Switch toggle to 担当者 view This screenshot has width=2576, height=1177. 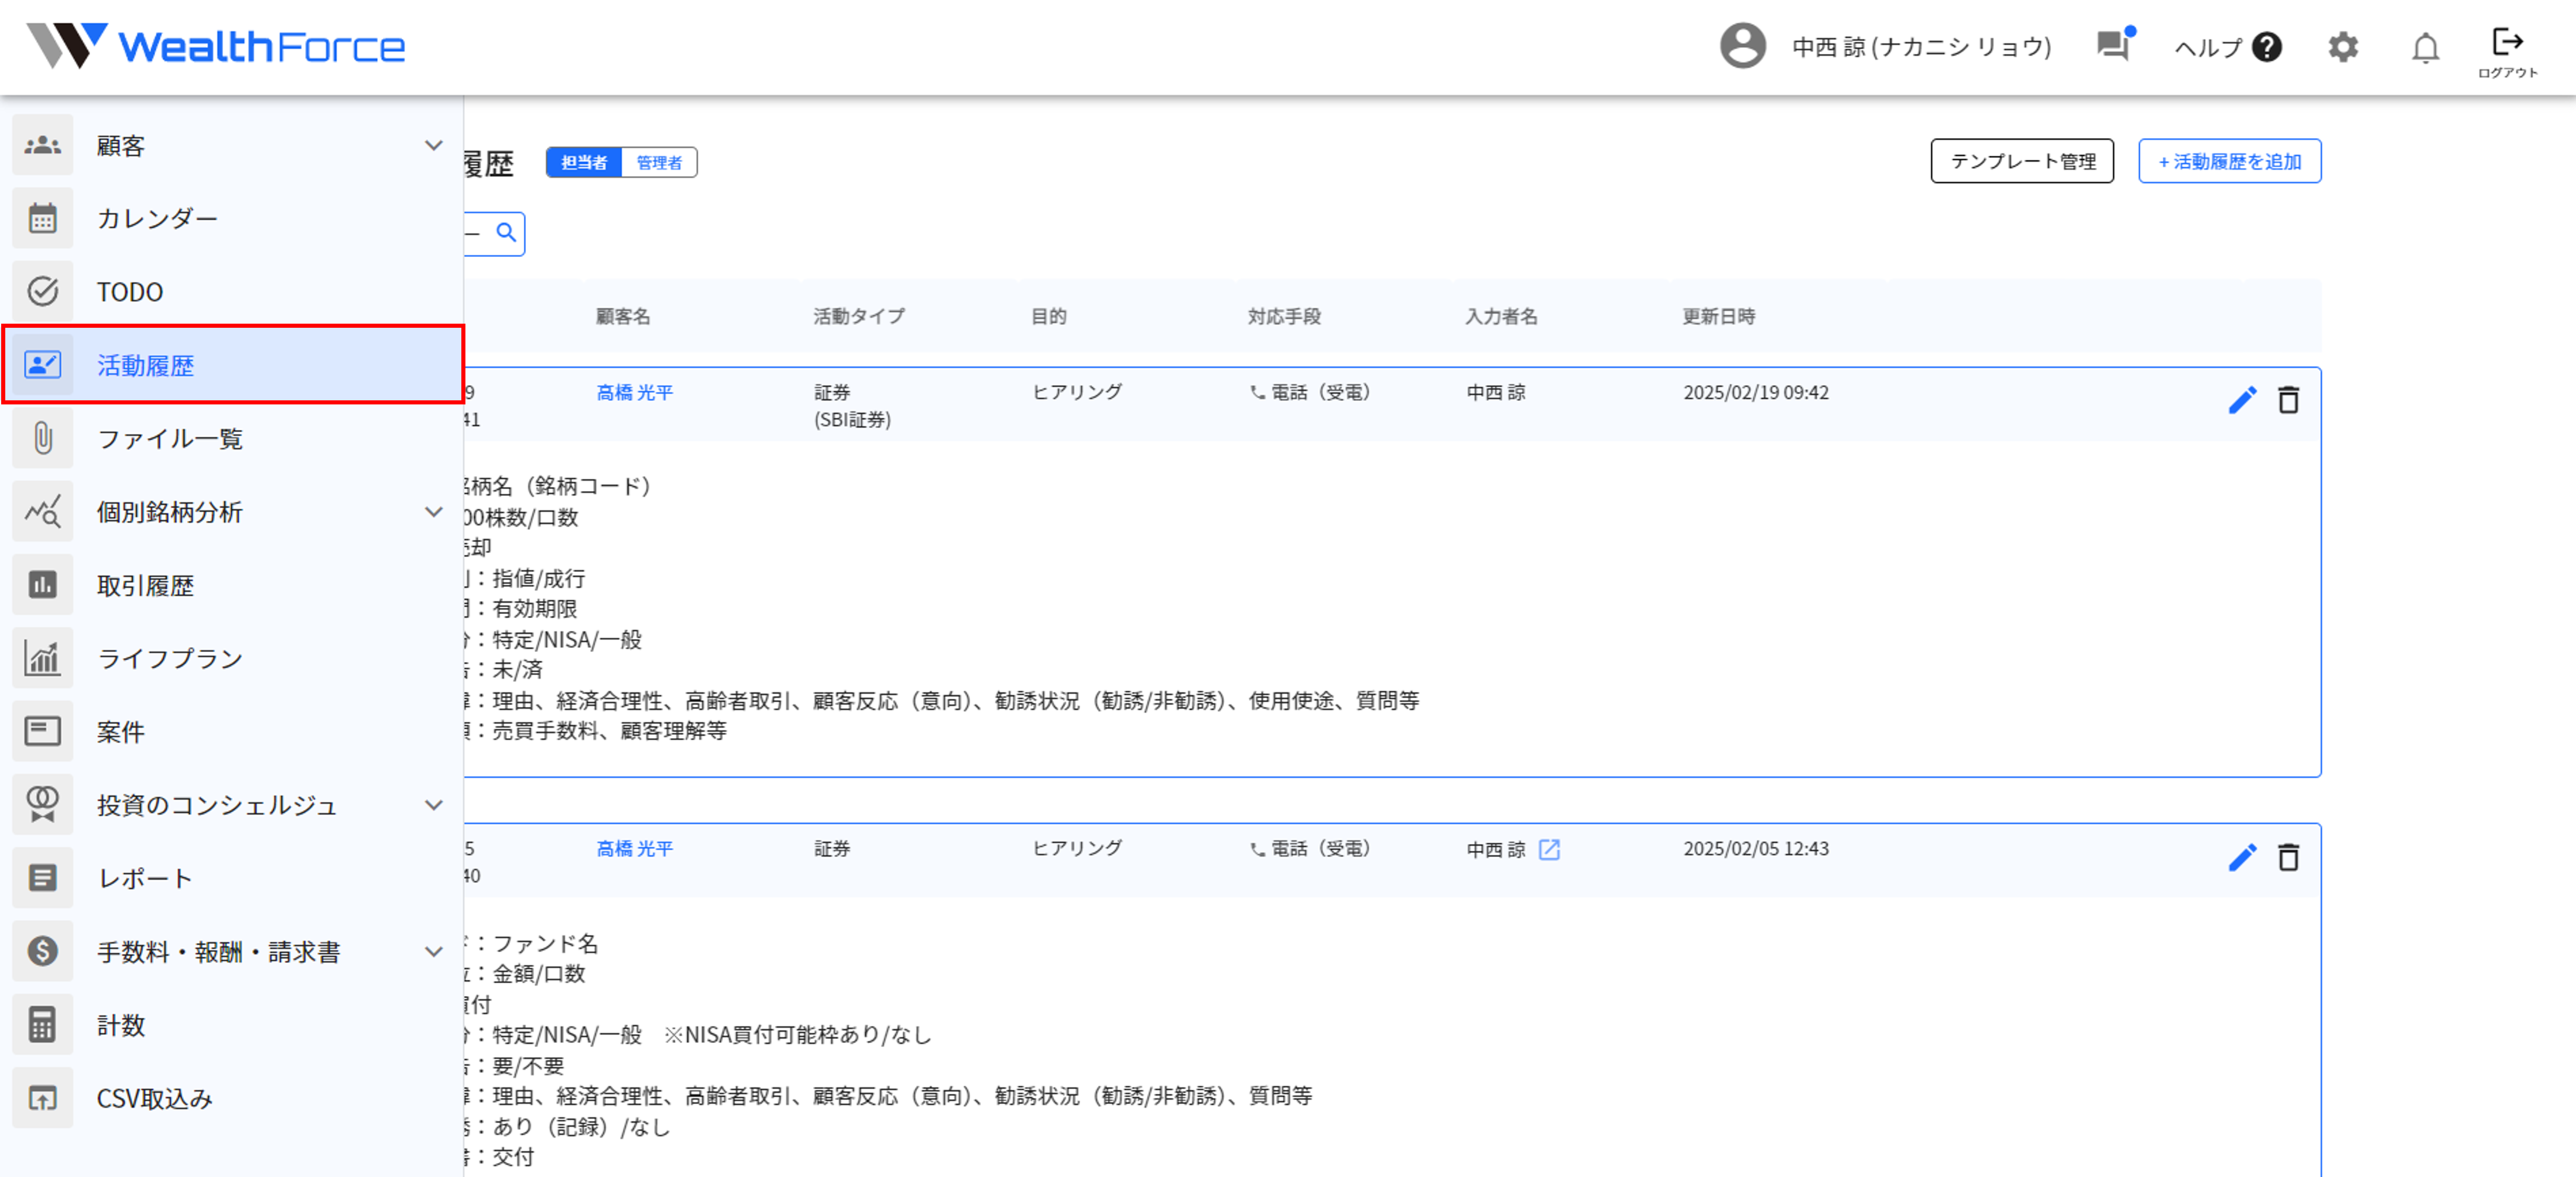coord(584,162)
